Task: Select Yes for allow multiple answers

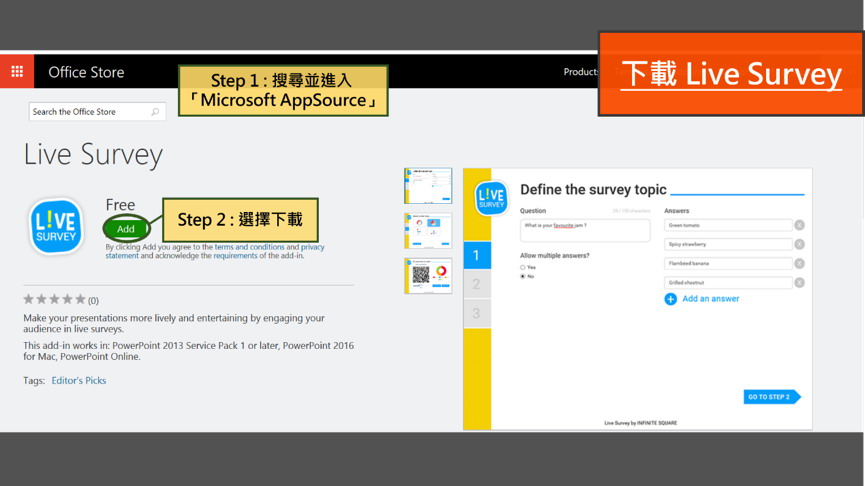Action: pos(522,268)
